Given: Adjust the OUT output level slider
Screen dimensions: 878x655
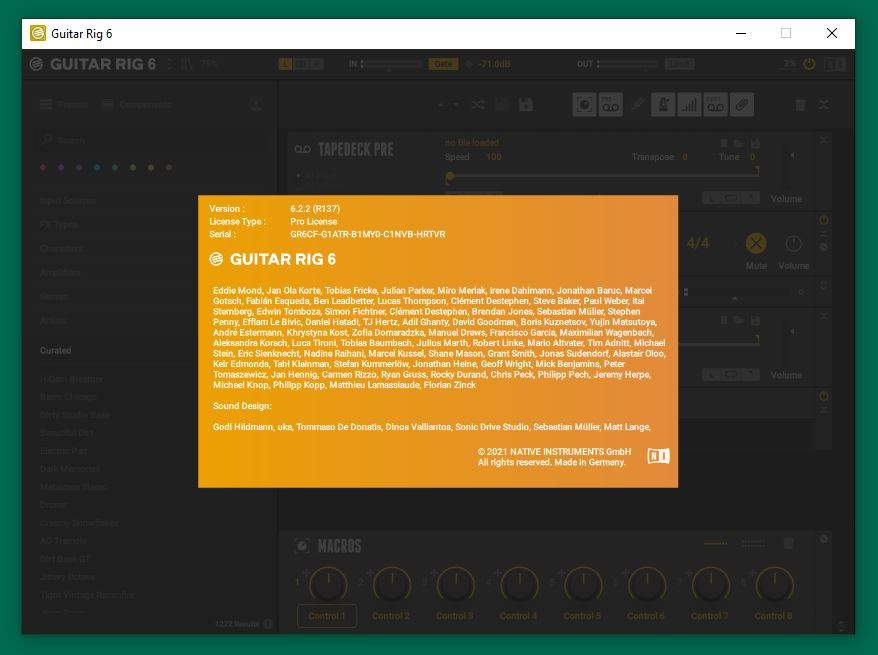Looking at the screenshot, I should (x=628, y=64).
